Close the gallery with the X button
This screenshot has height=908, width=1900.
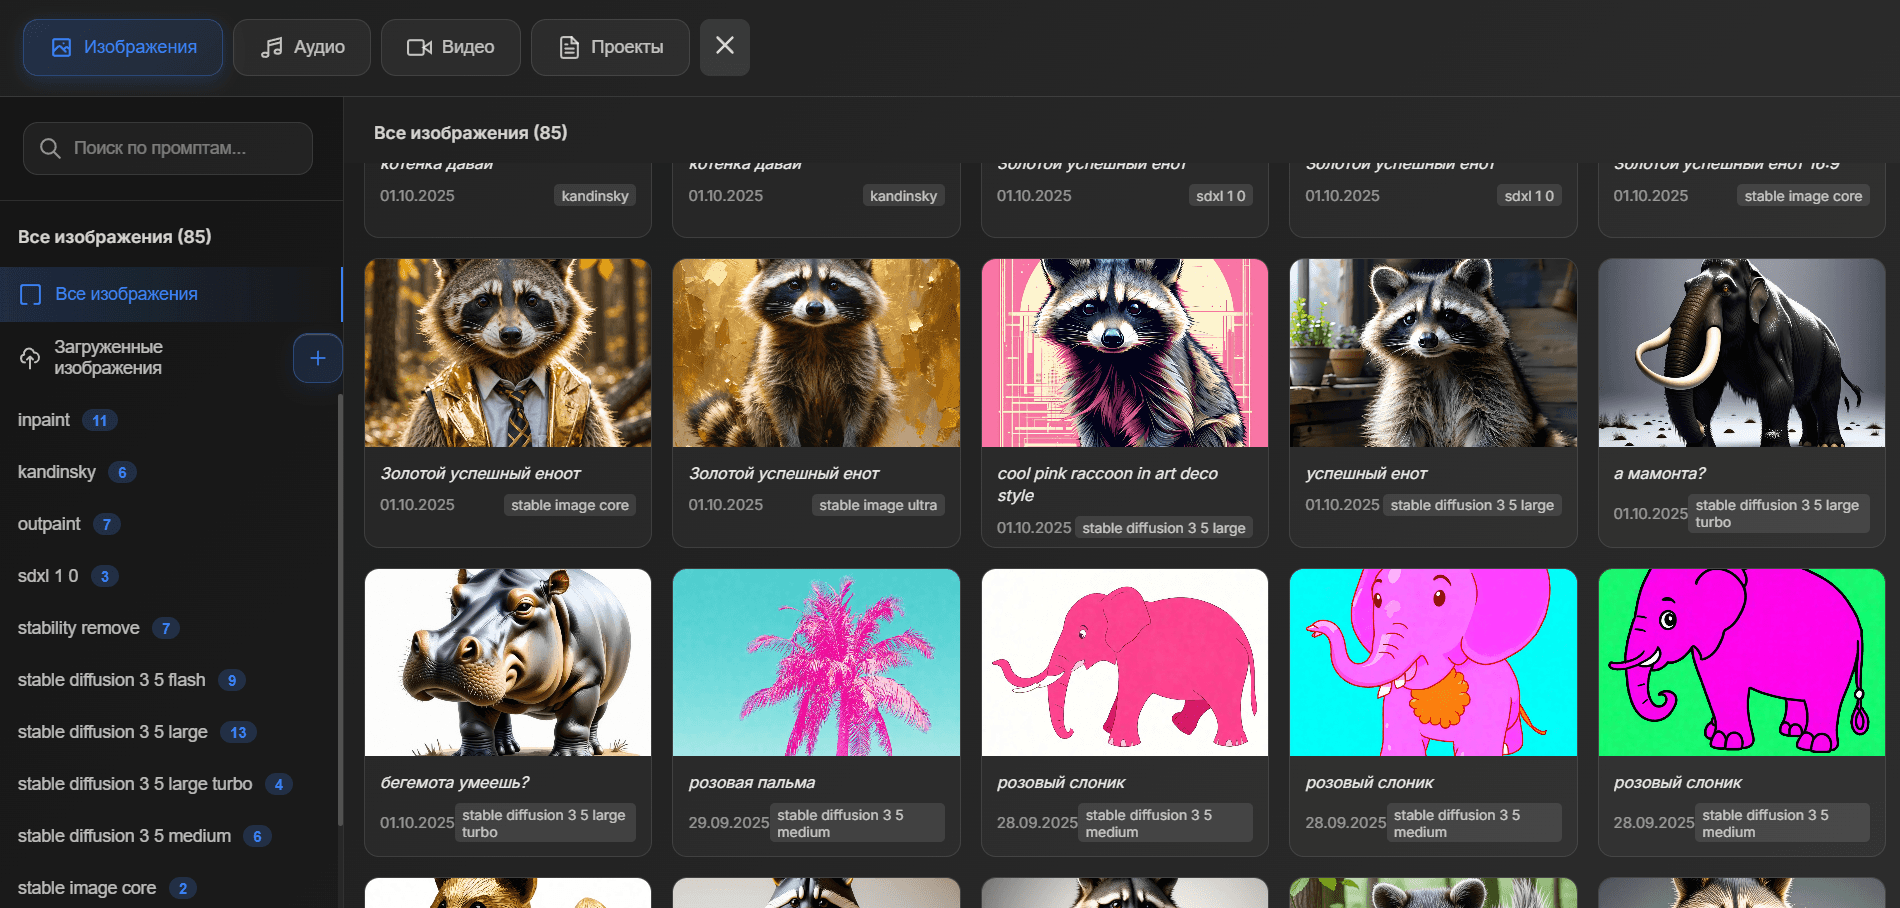point(725,46)
